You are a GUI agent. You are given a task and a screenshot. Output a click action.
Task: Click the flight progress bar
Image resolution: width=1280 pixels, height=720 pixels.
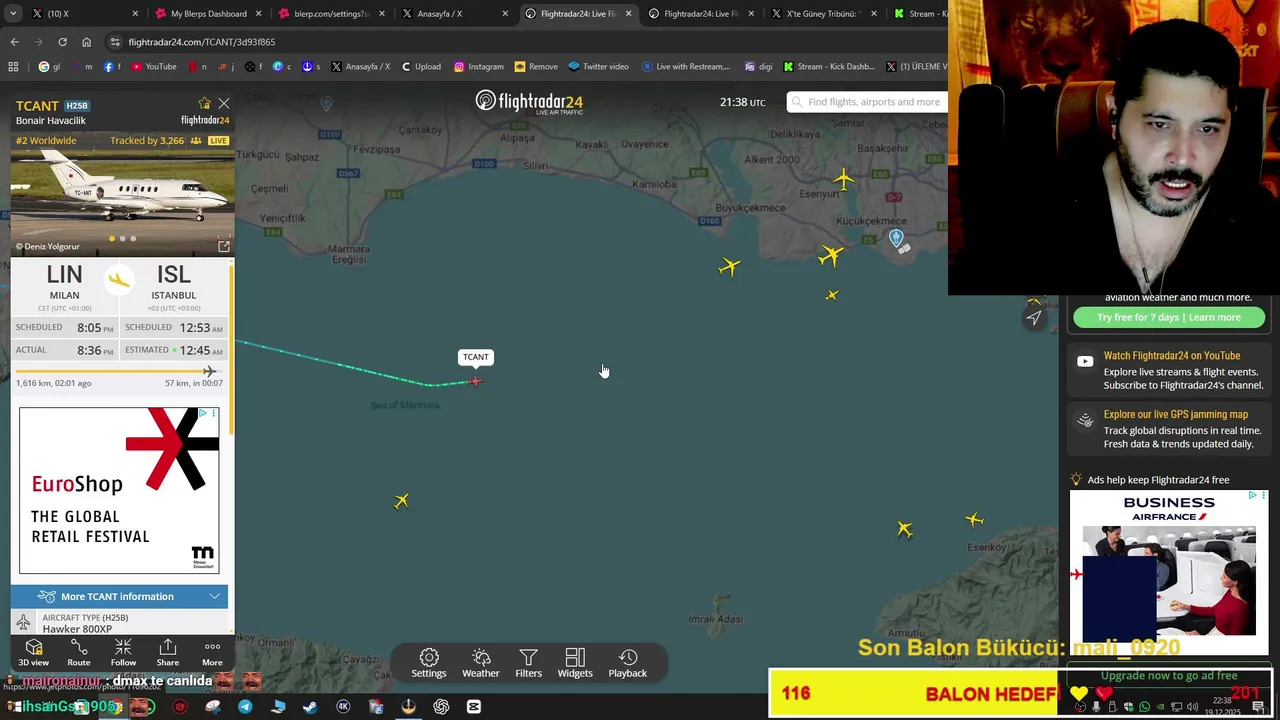click(119, 371)
